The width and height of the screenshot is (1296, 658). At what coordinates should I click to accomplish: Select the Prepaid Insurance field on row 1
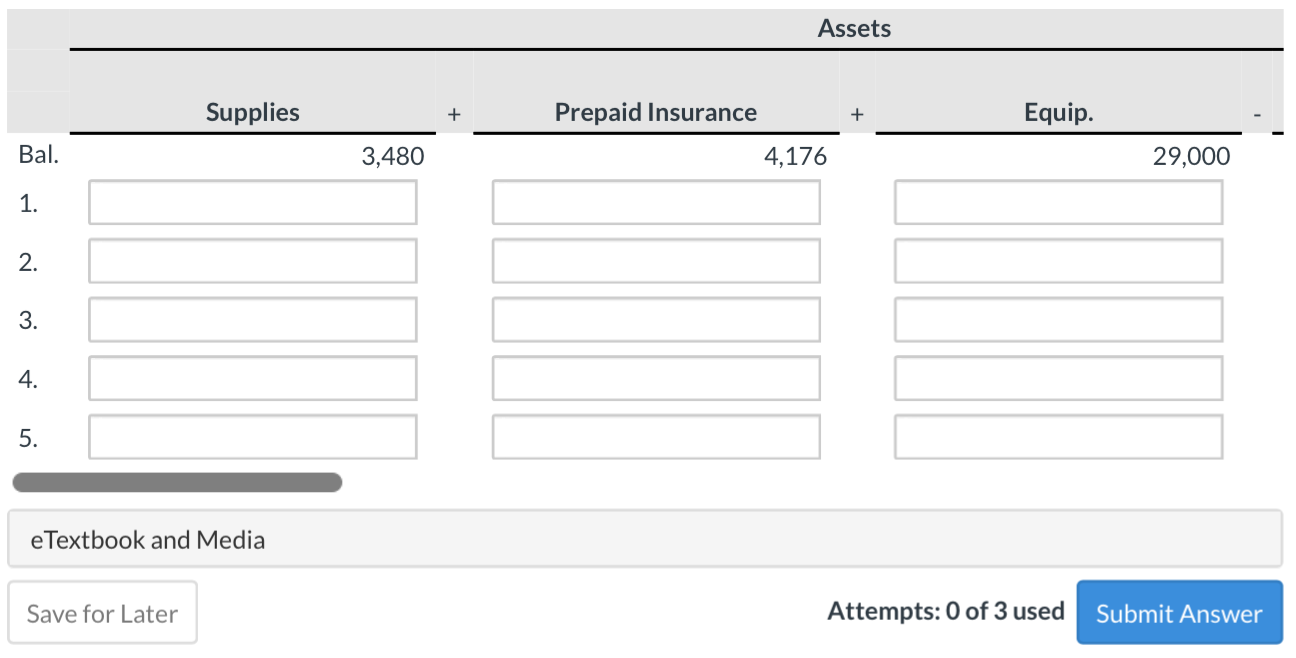[x=656, y=202]
